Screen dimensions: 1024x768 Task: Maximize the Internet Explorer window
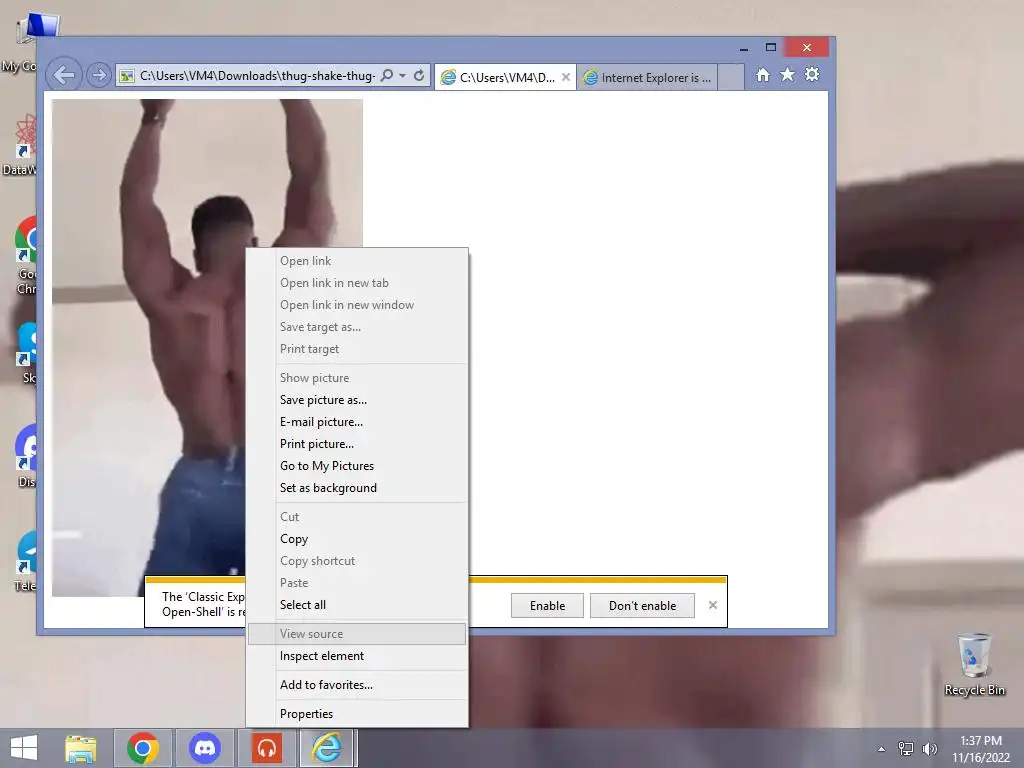(771, 48)
